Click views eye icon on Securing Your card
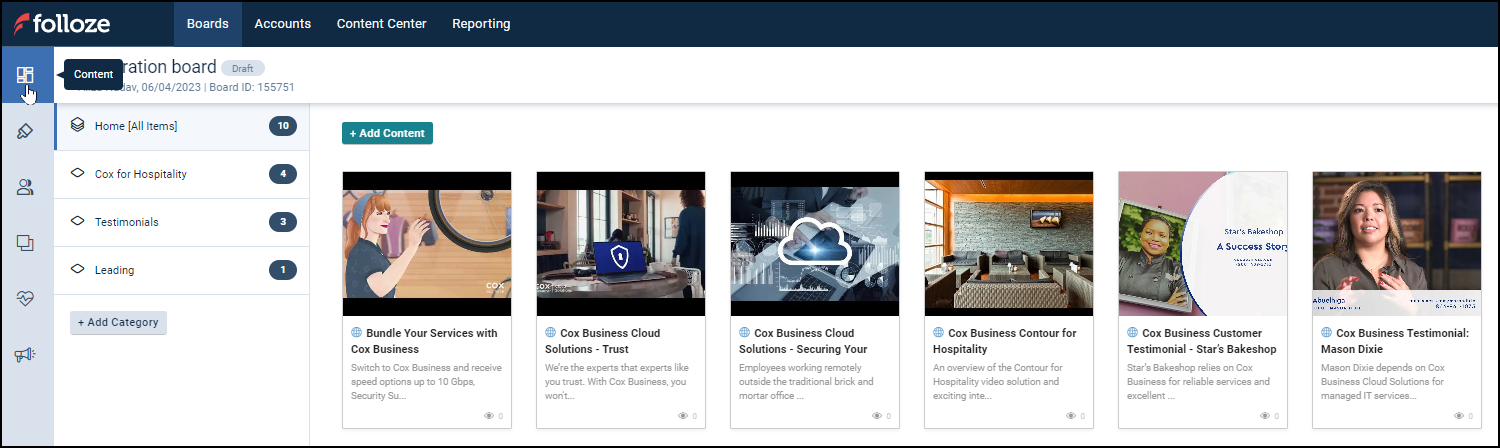Viewport: 1500px width, 448px height. pyautogui.click(x=877, y=416)
